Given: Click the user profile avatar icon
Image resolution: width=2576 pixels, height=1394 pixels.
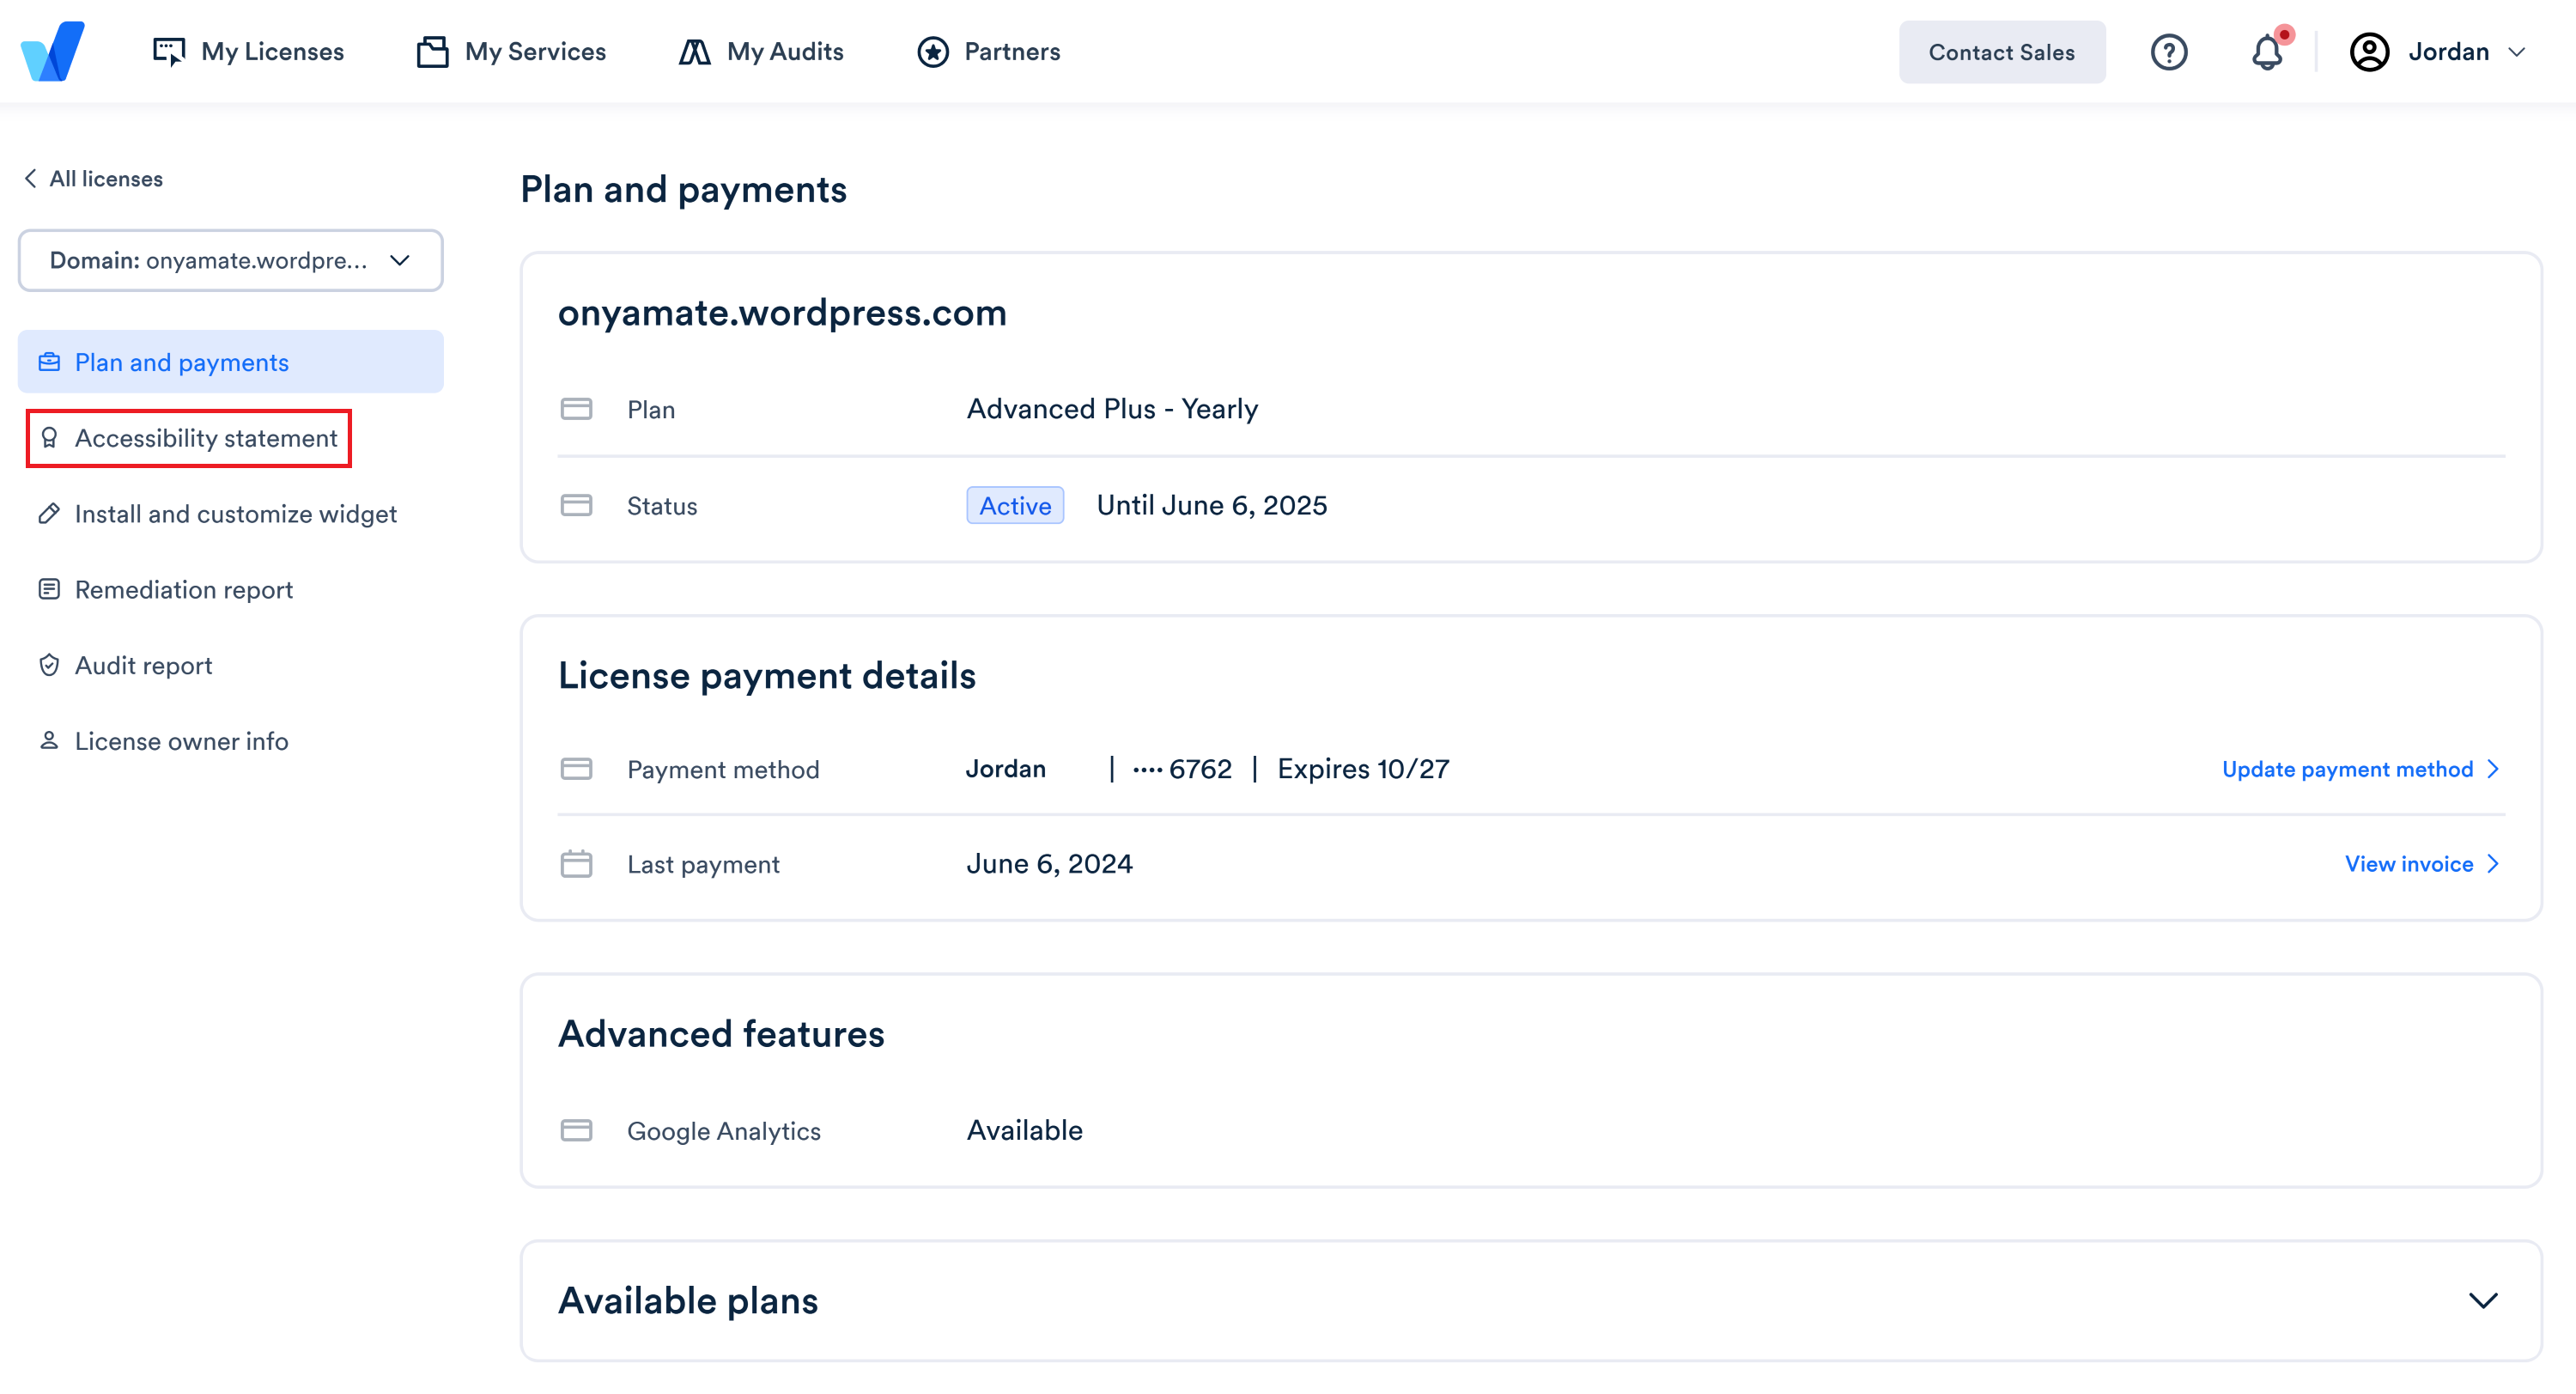Looking at the screenshot, I should pos(2368,52).
